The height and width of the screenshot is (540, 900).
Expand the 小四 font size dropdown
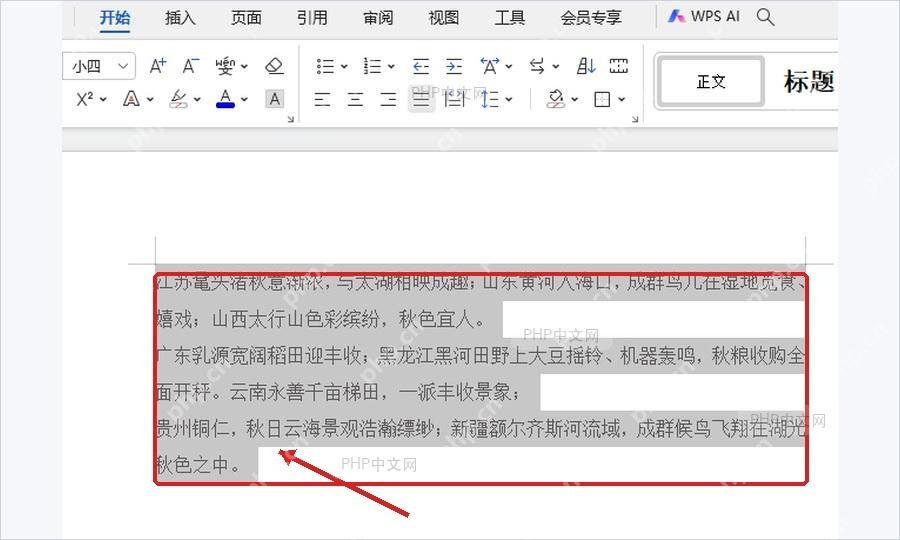[123, 66]
